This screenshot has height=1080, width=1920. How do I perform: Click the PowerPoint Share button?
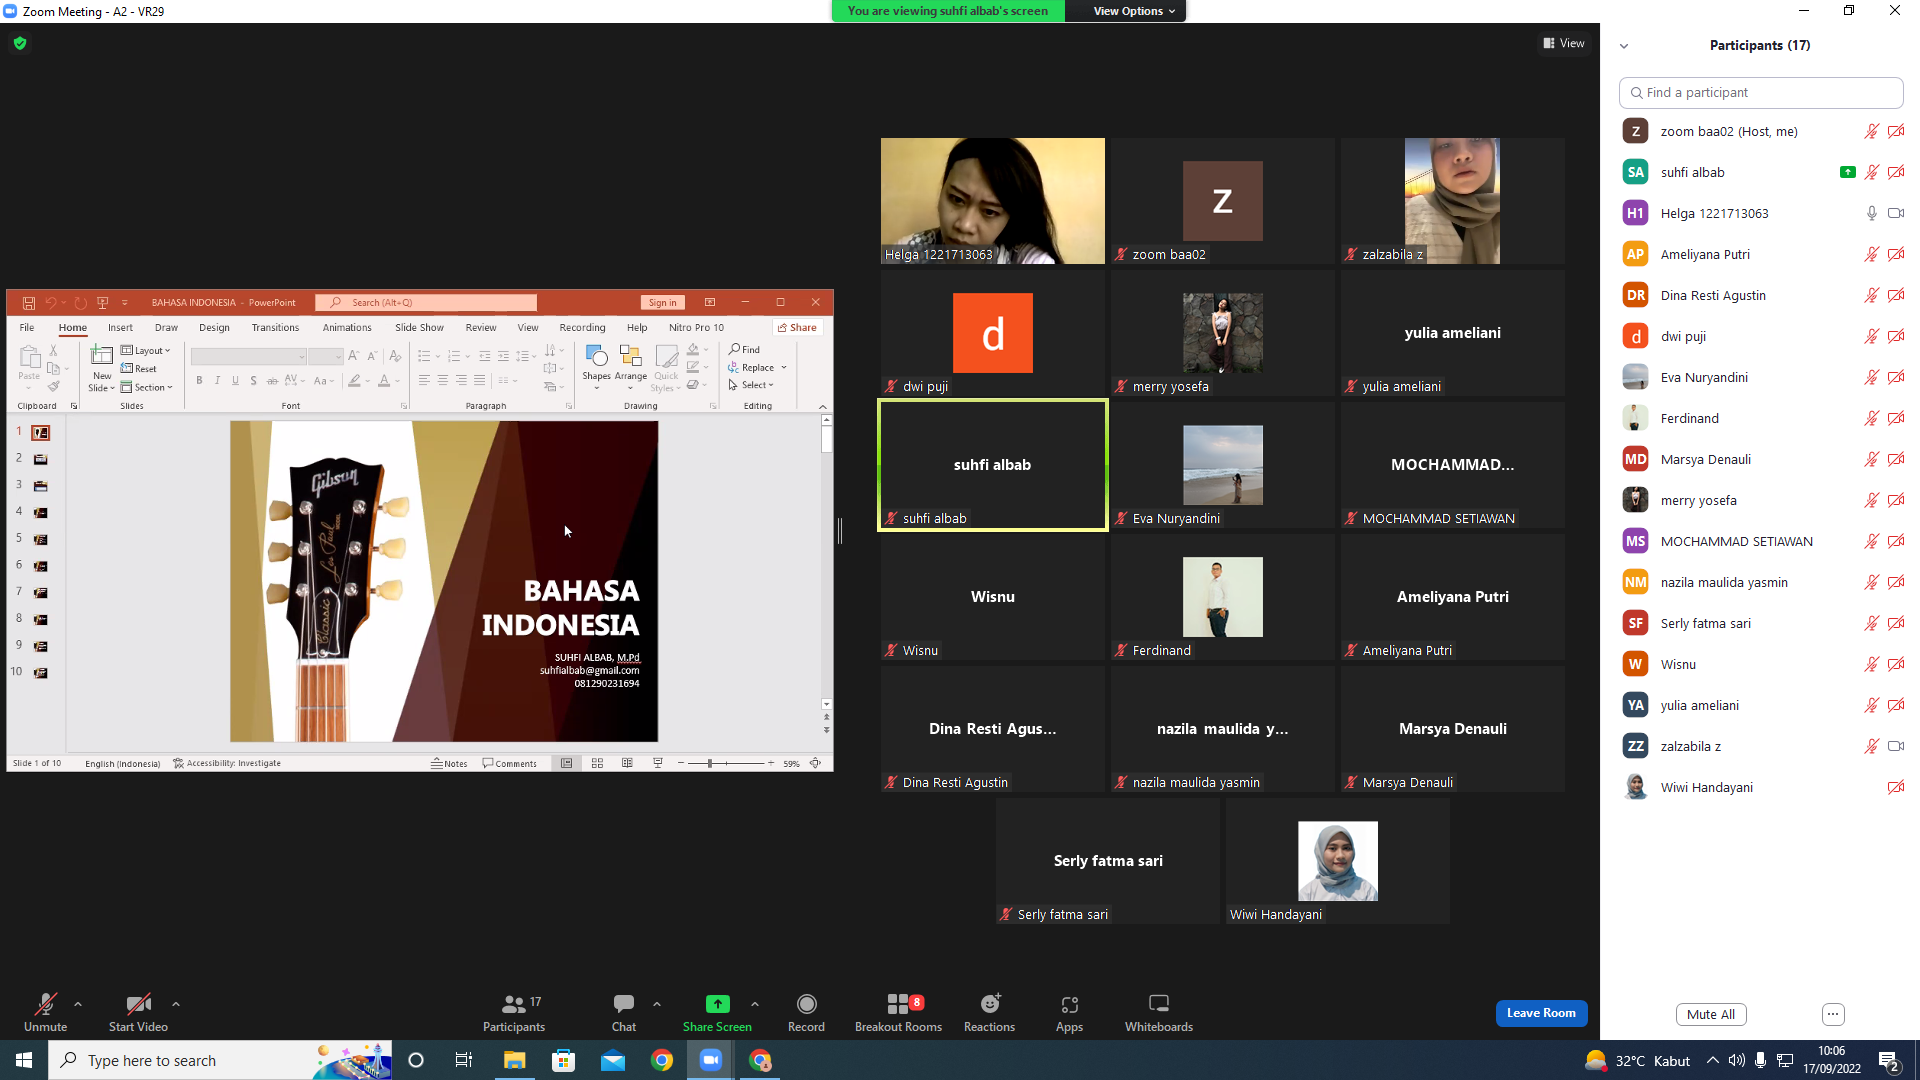[x=797, y=327]
